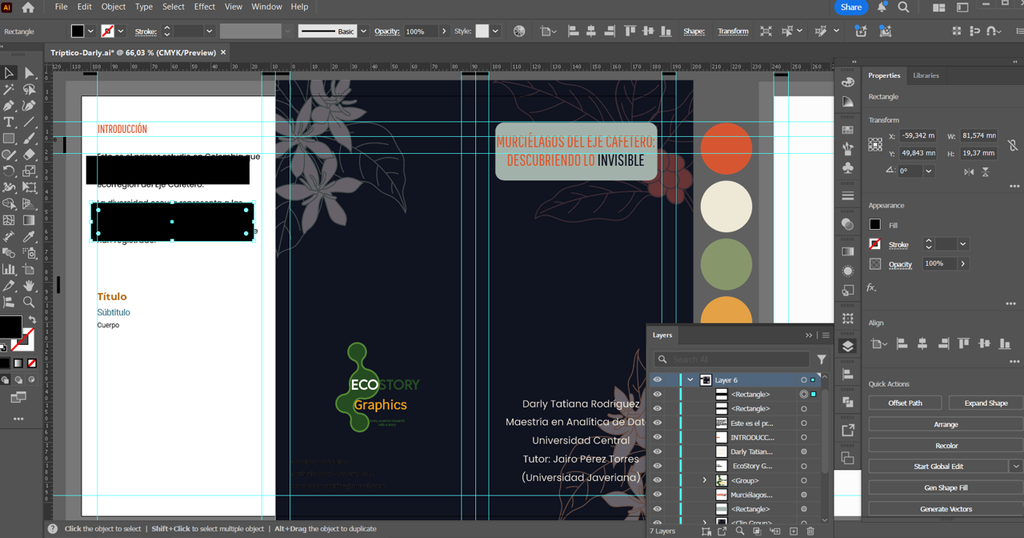Open the Effect menu
This screenshot has width=1024, height=538.
pos(204,7)
